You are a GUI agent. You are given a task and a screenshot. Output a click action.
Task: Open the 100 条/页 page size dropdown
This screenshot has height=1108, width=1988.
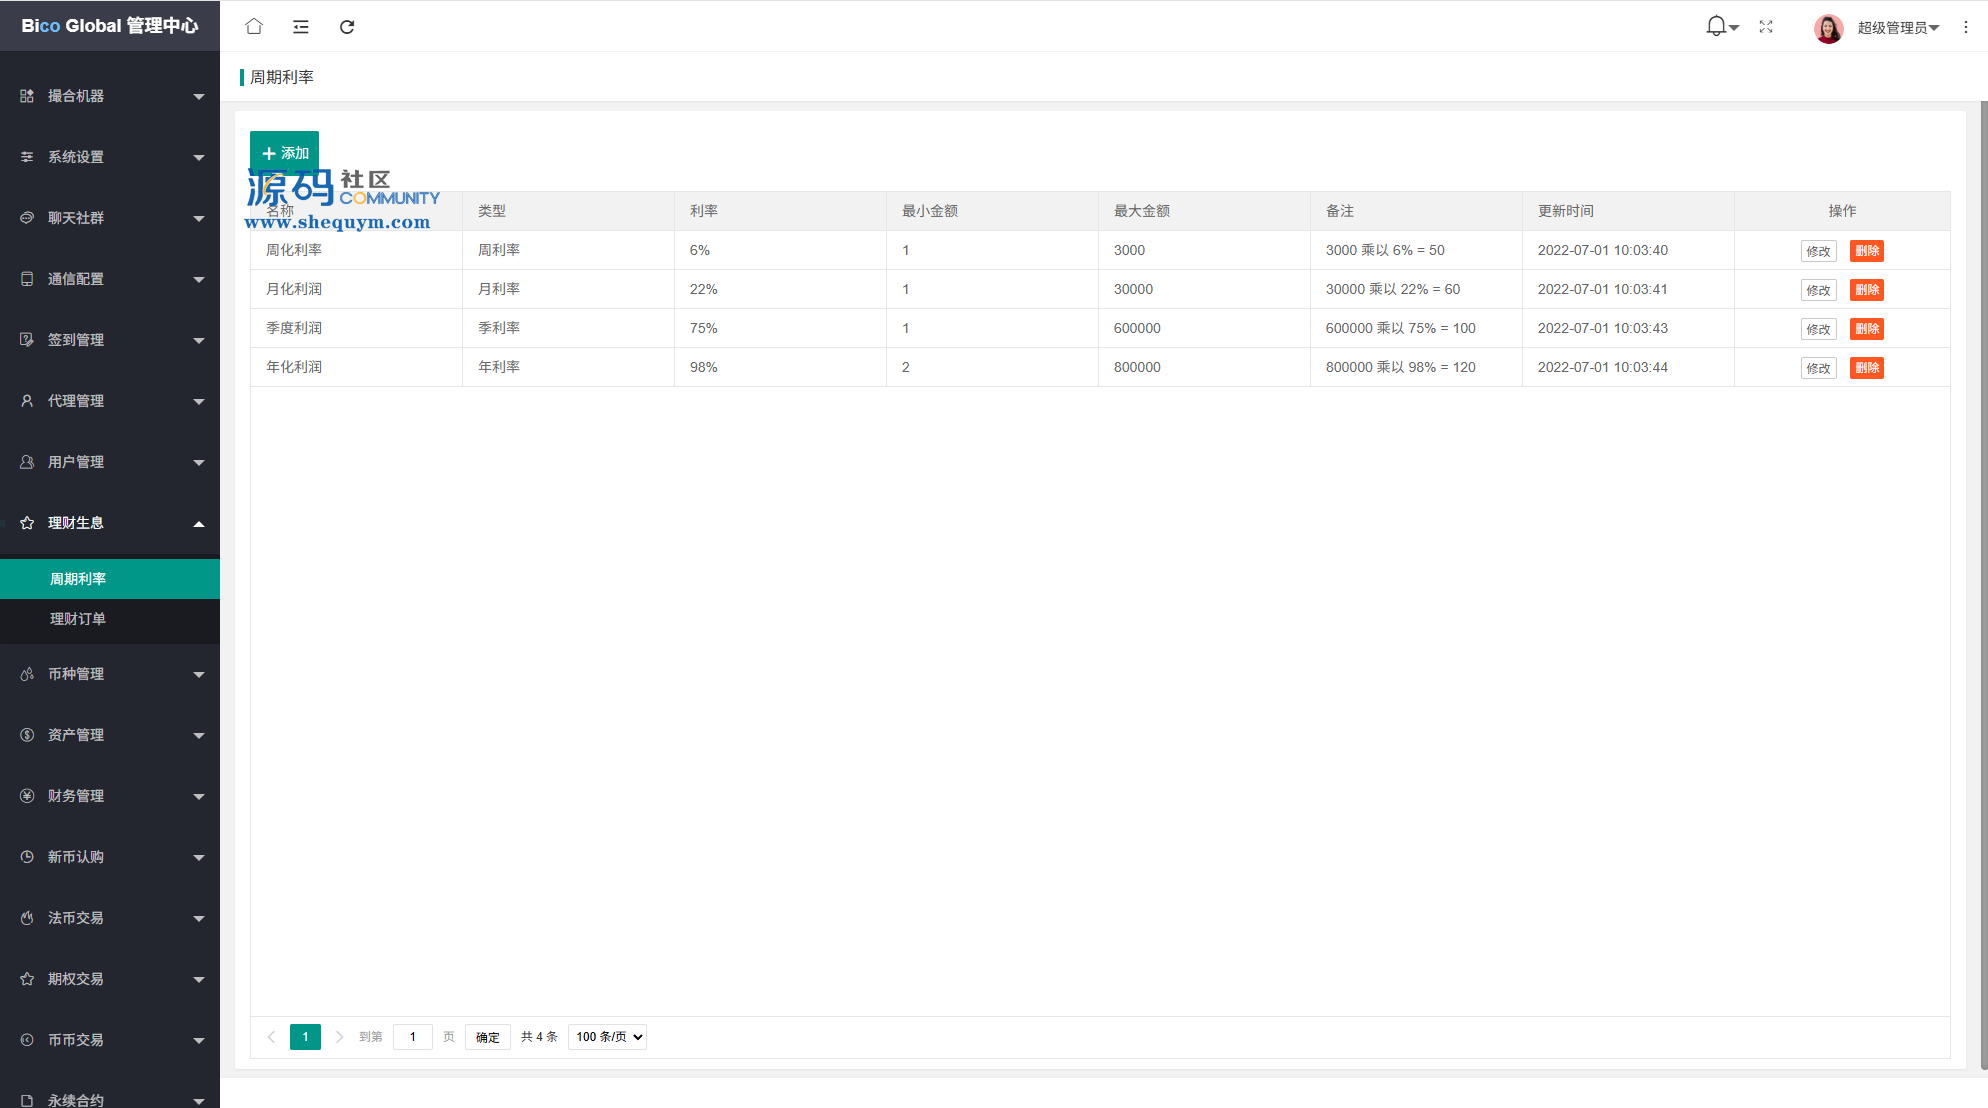607,1037
